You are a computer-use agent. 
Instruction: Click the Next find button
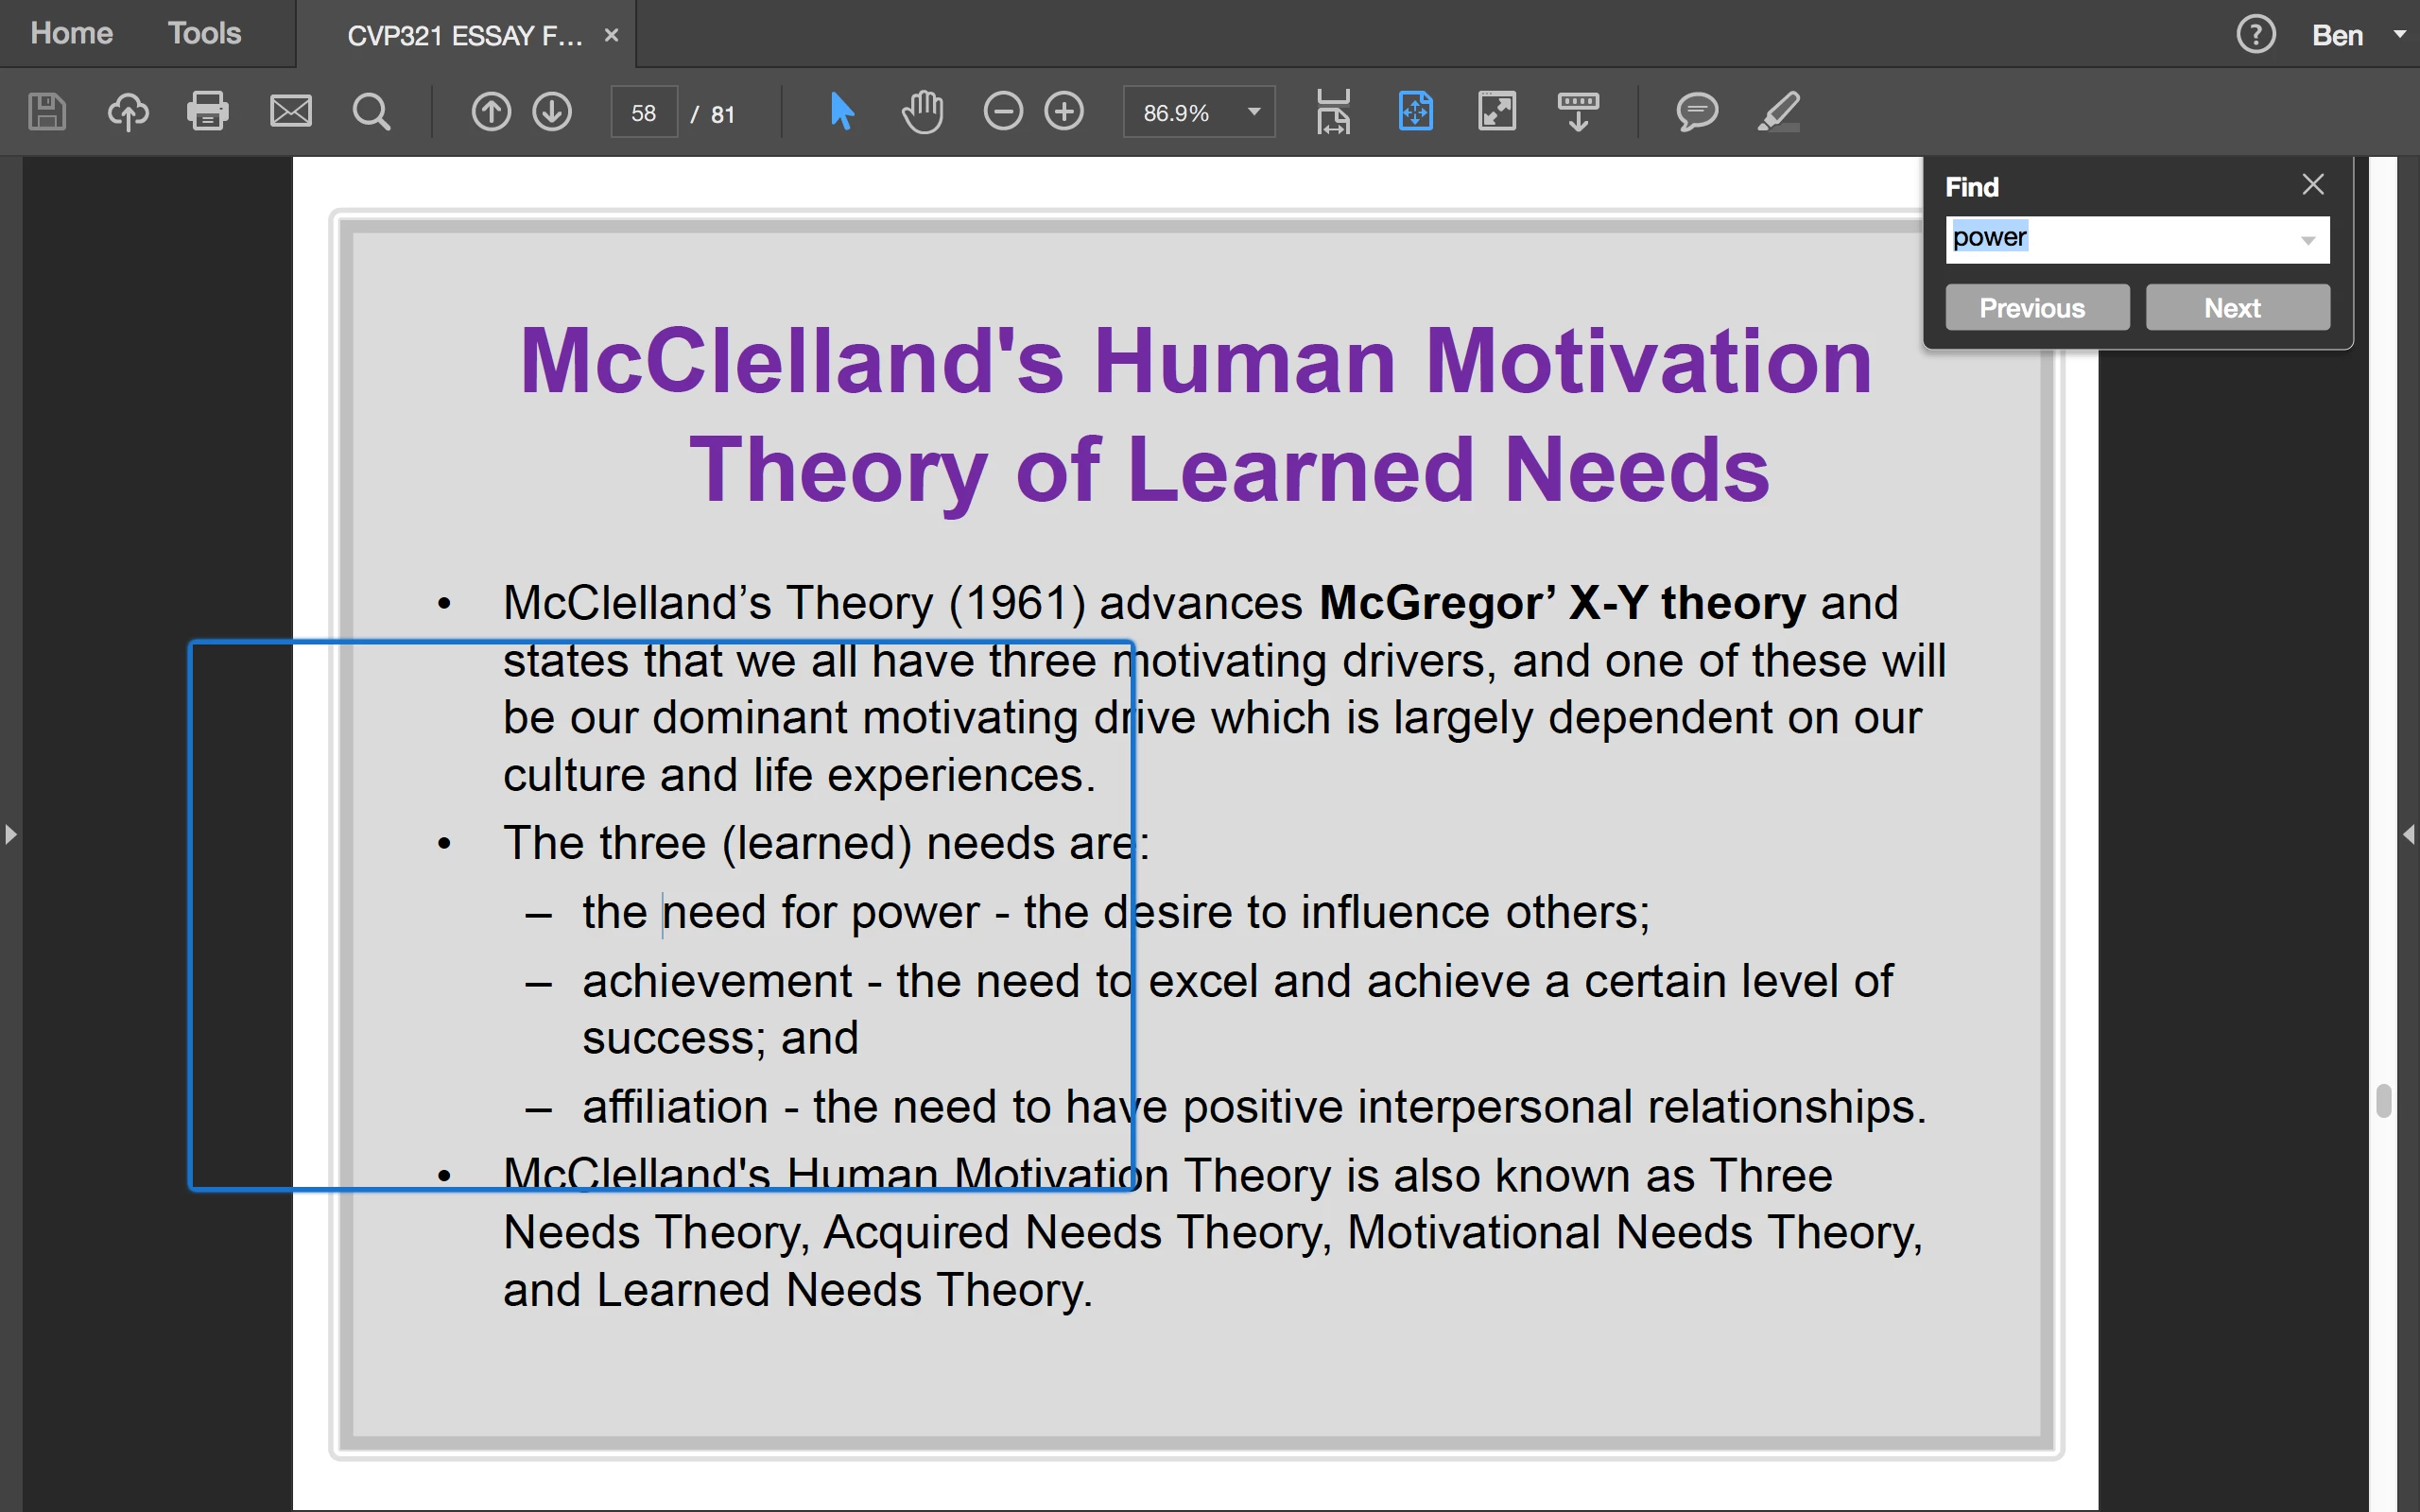pyautogui.click(x=2237, y=308)
